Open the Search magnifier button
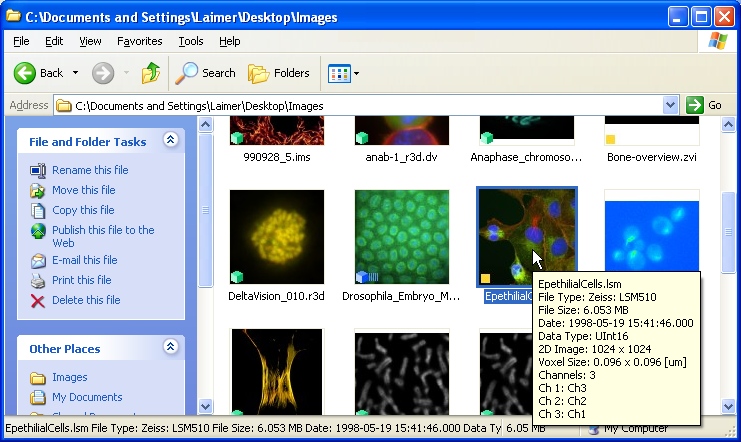The width and height of the screenshot is (741, 442). click(205, 73)
